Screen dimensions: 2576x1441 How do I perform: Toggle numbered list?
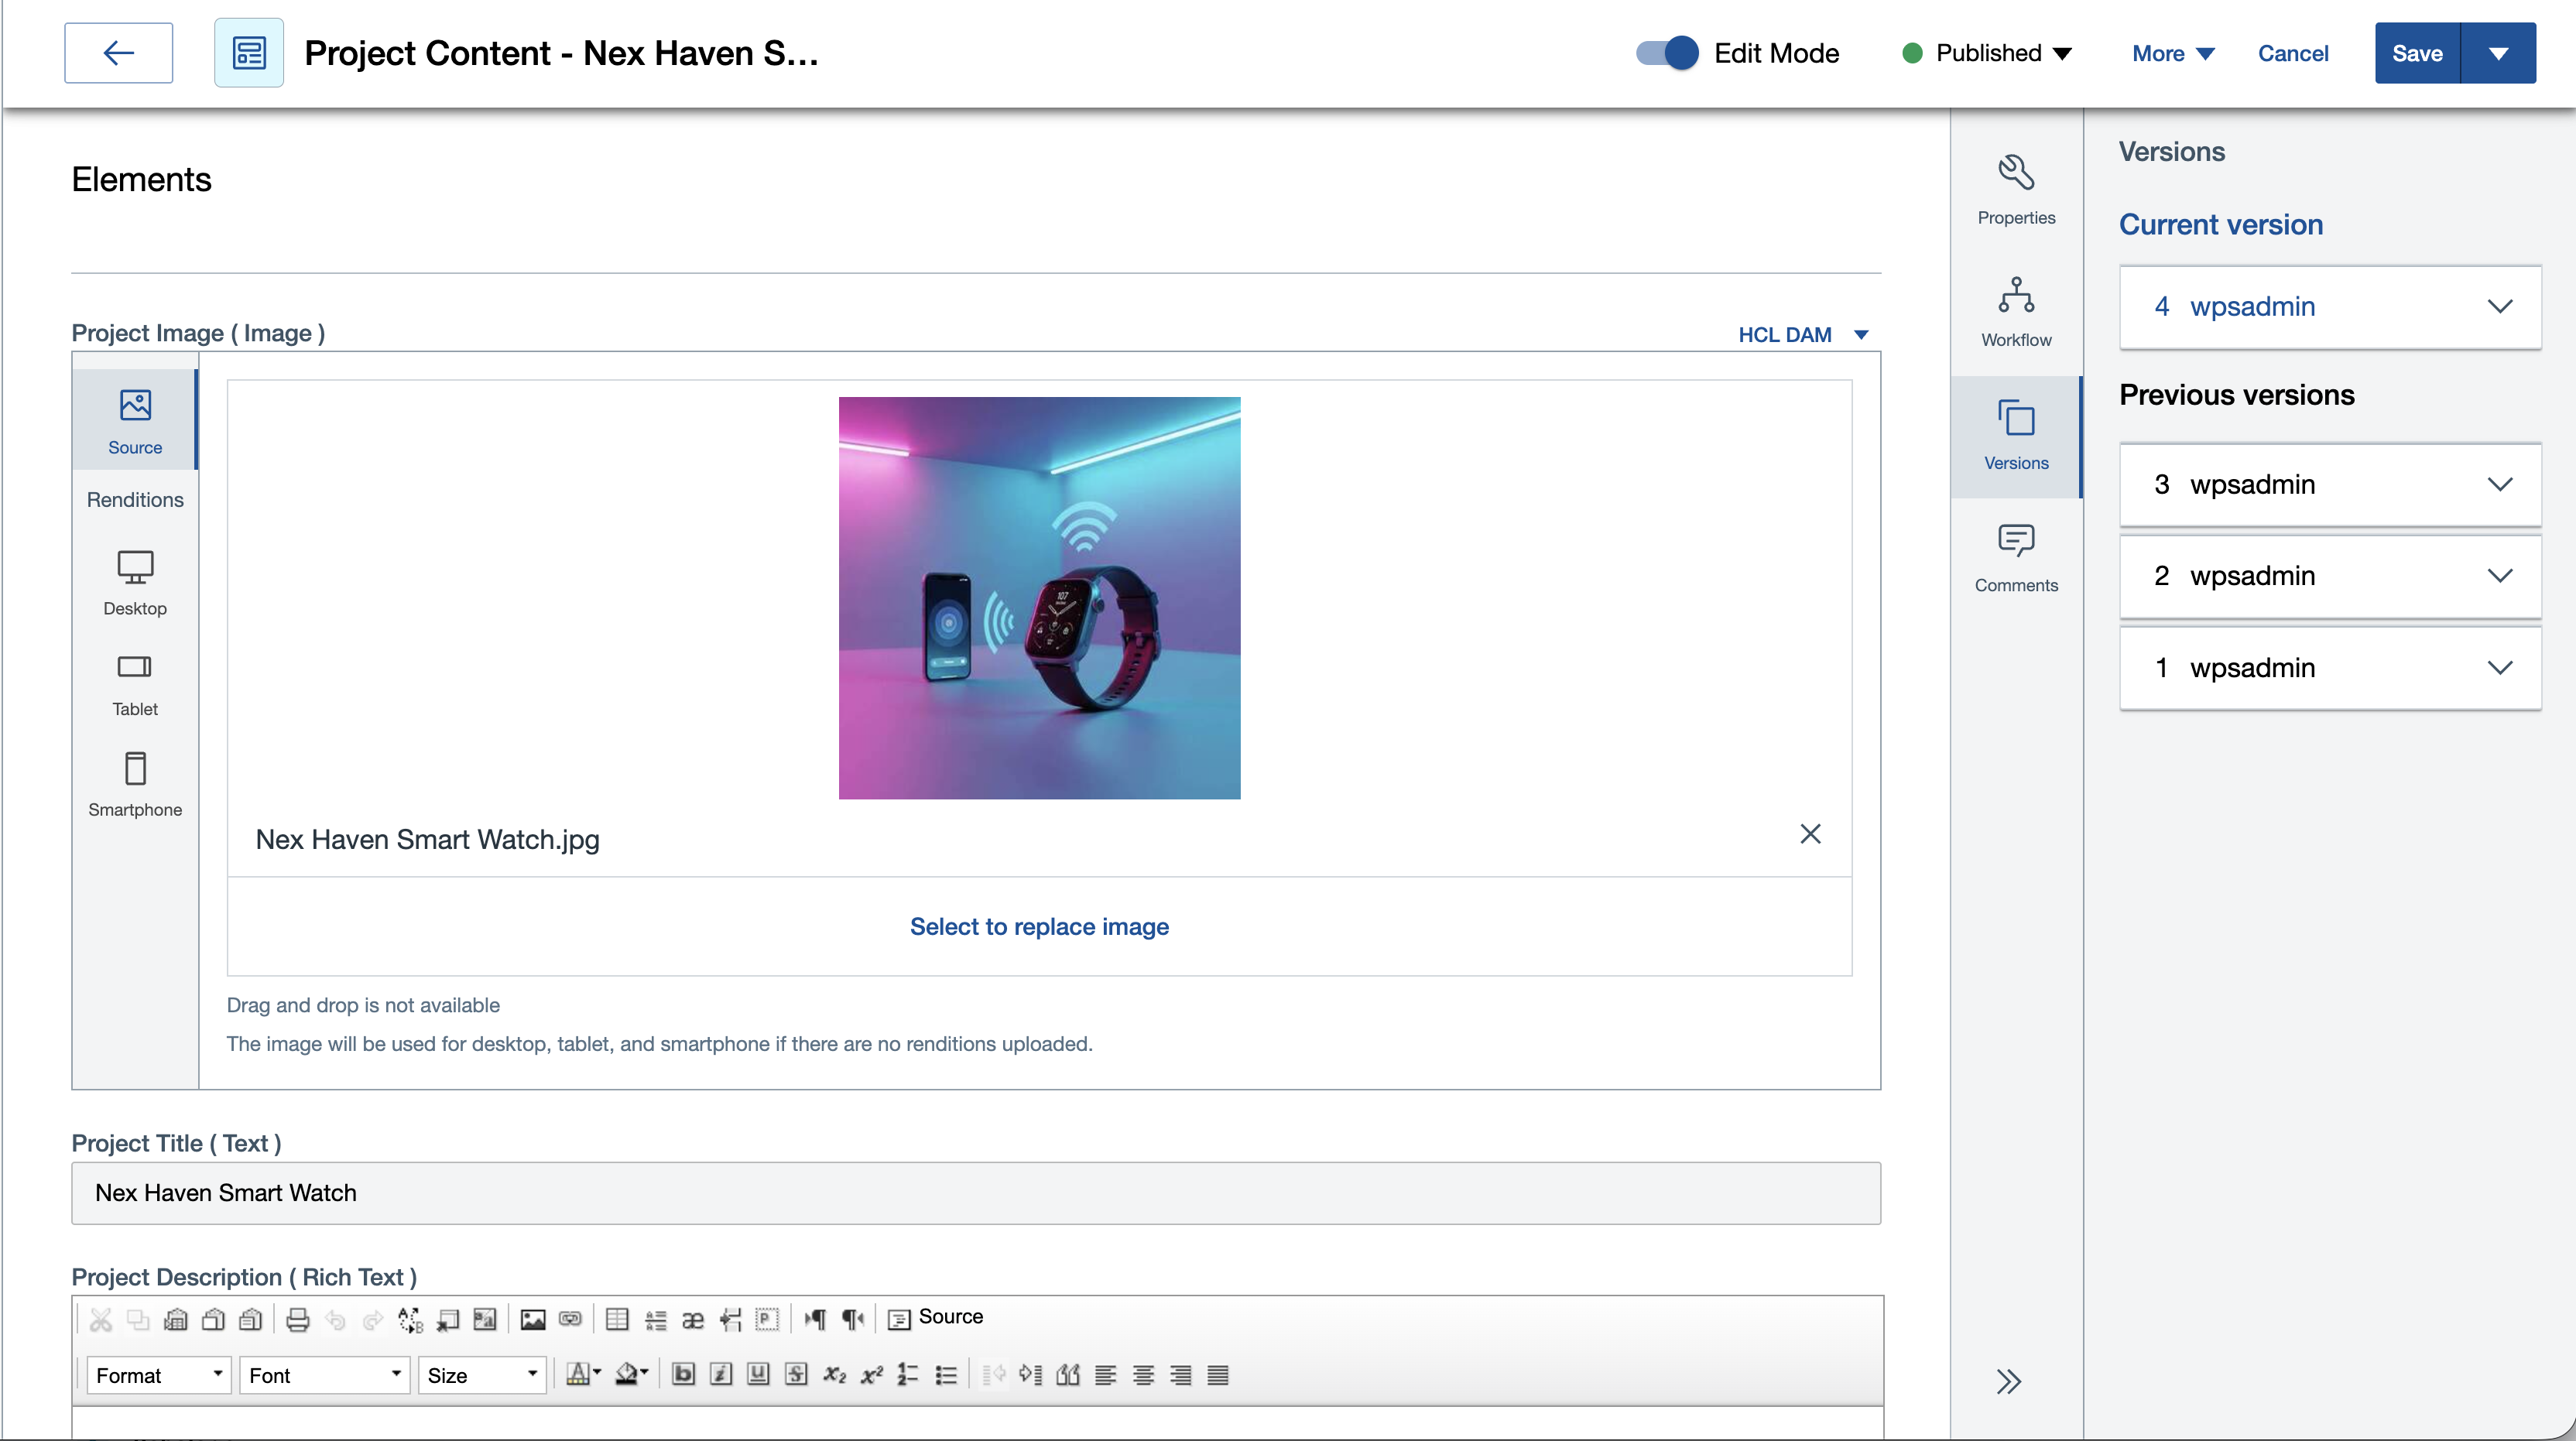click(908, 1375)
